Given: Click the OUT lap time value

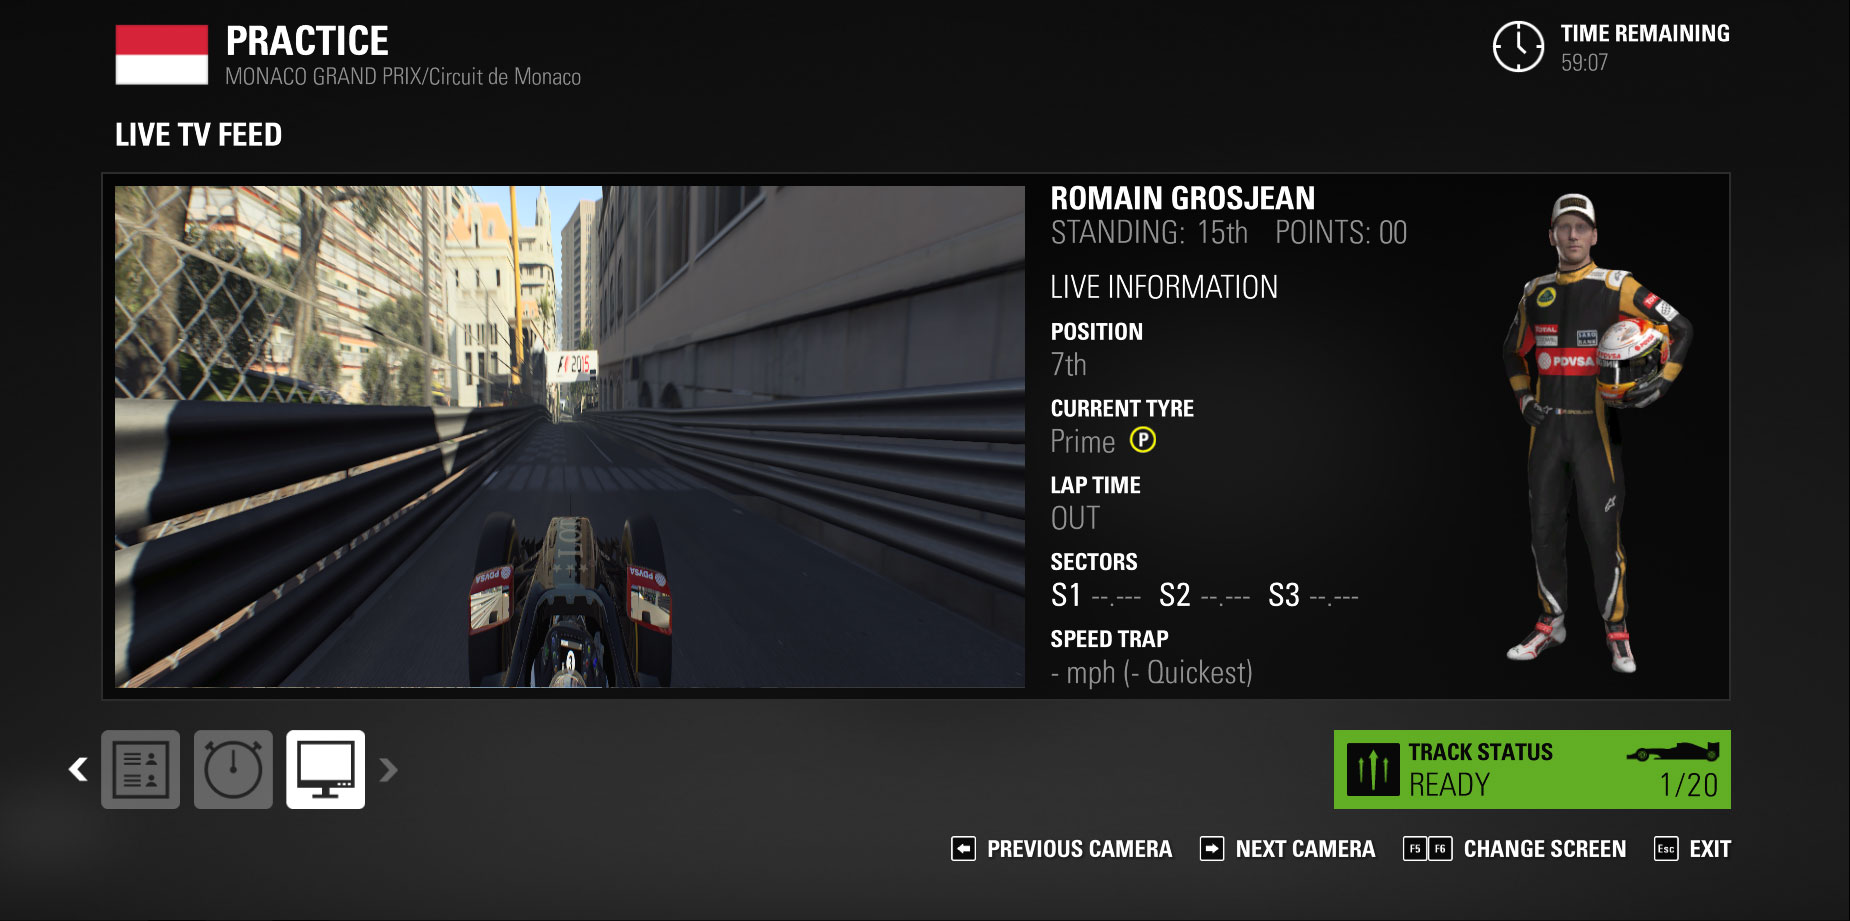Looking at the screenshot, I should pyautogui.click(x=1075, y=518).
